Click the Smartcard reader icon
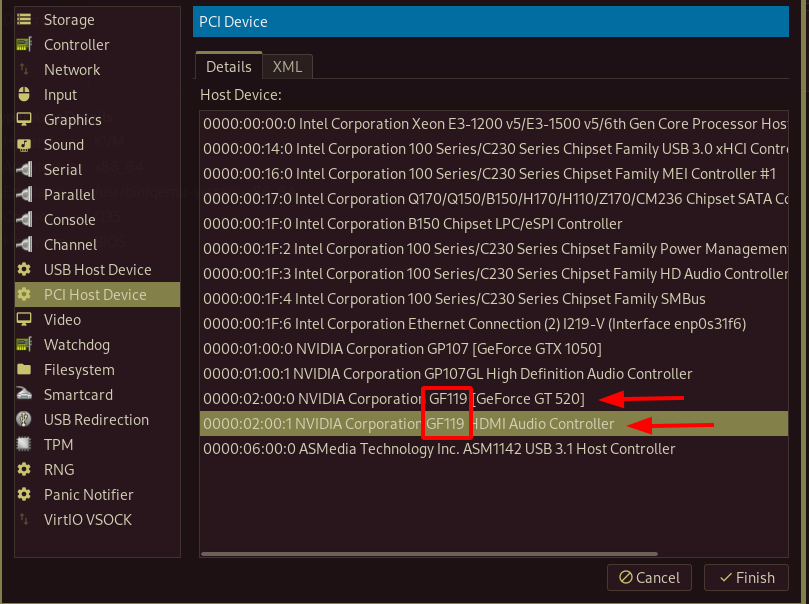809x604 pixels. (24, 395)
